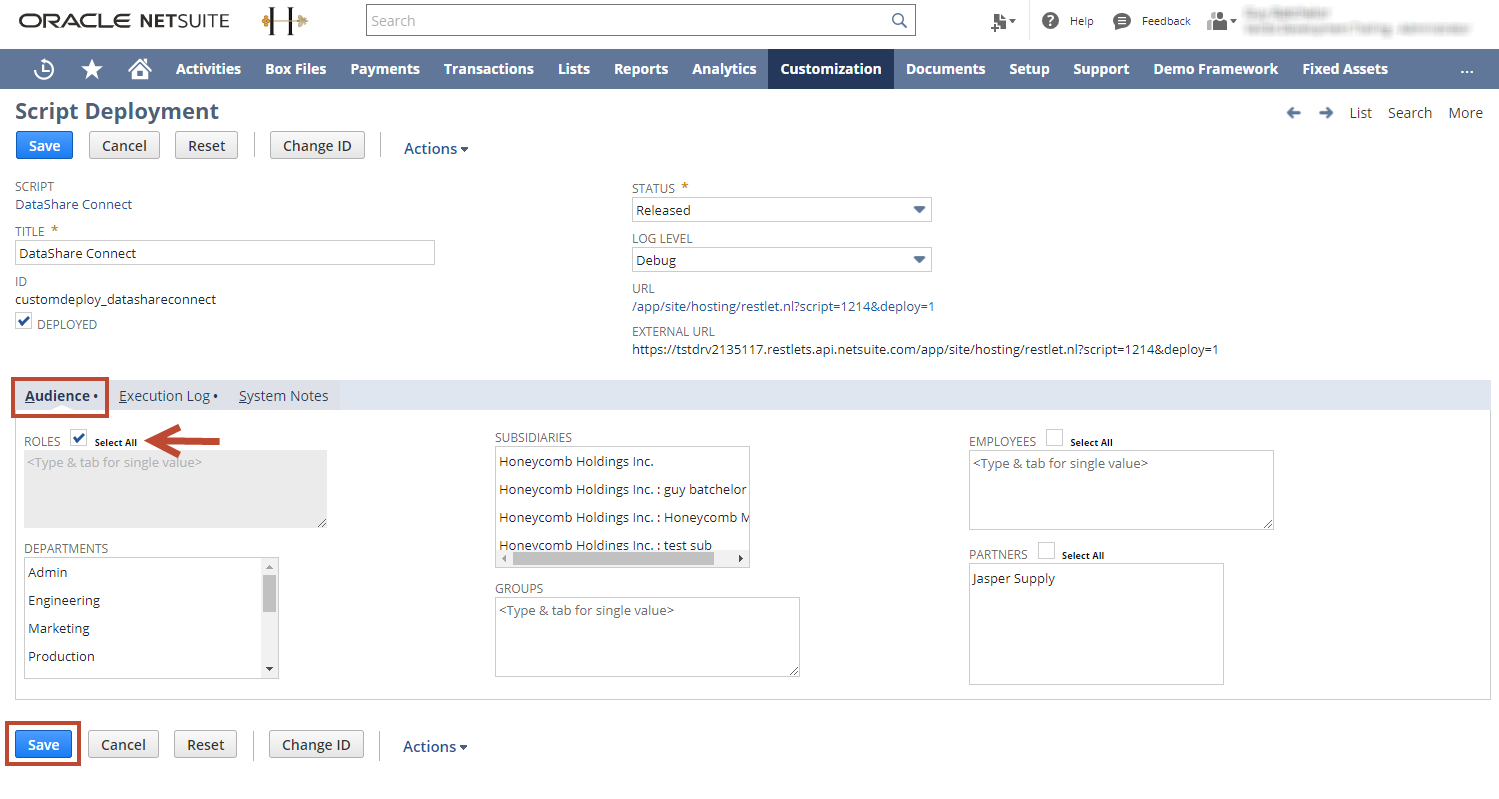Open the Payments menu
Viewport: 1499px width, 799px height.
385,69
